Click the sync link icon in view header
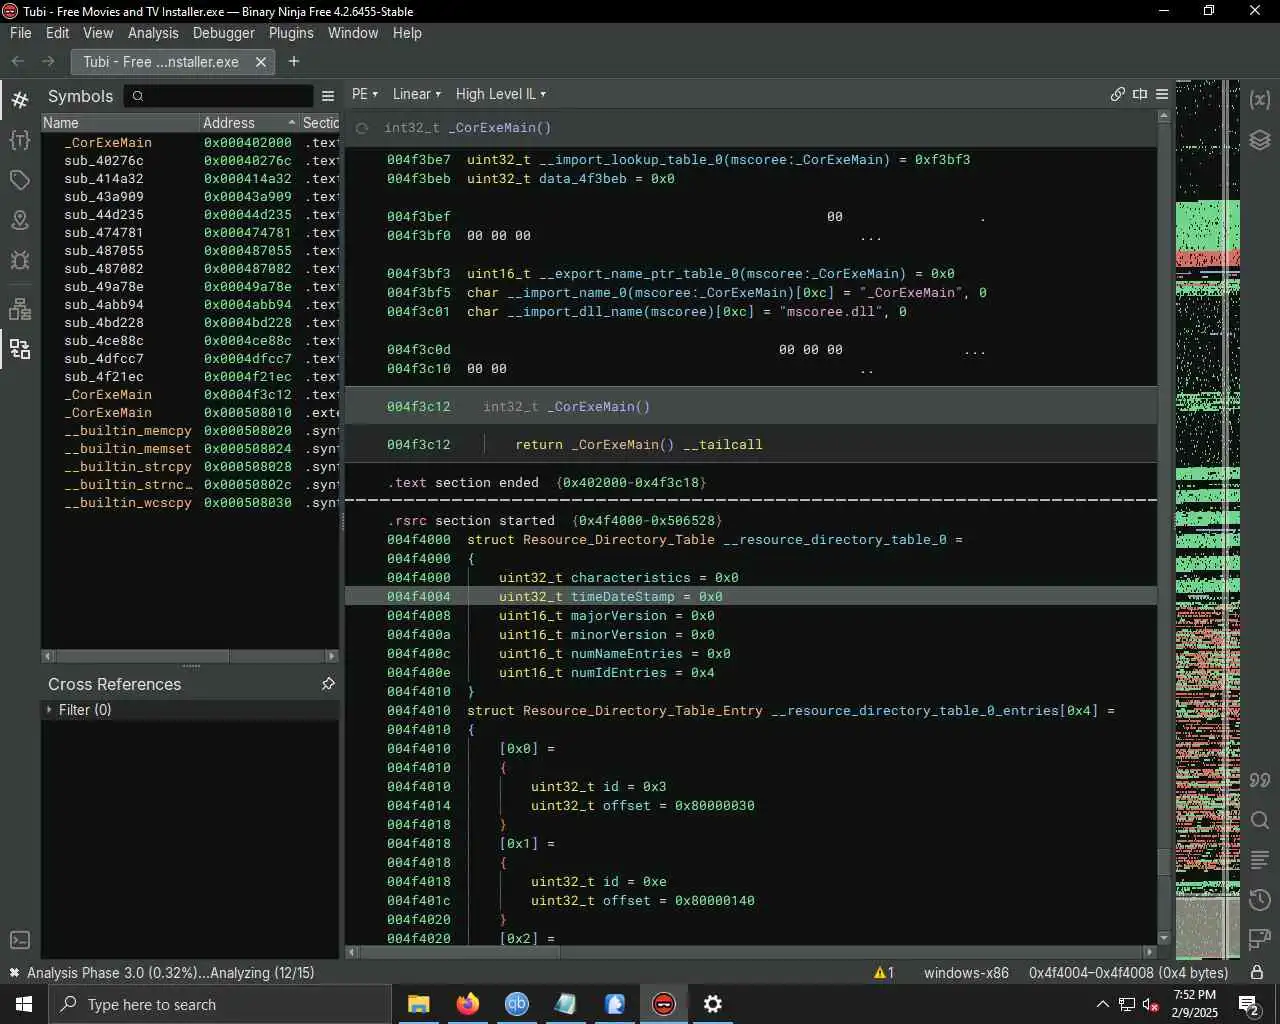1280x1024 pixels. click(x=1118, y=94)
